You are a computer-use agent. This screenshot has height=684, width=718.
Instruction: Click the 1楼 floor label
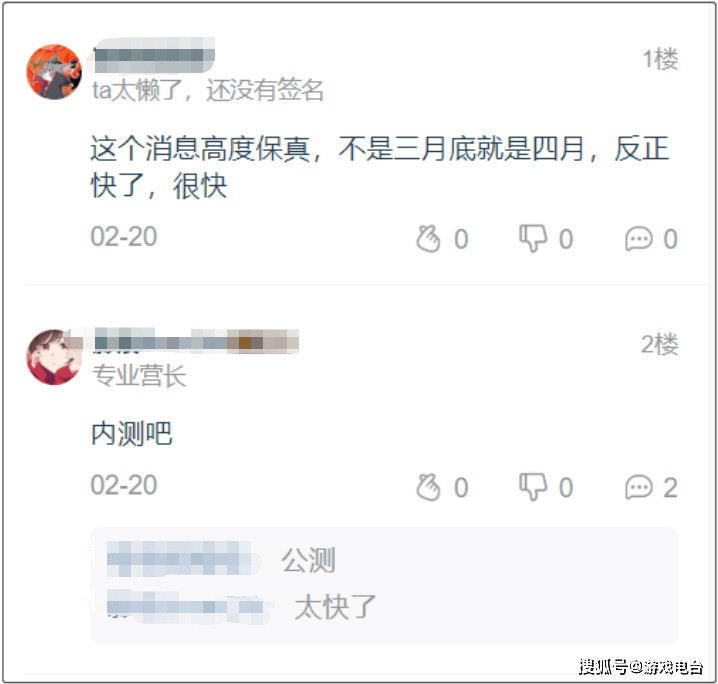pyautogui.click(x=660, y=59)
